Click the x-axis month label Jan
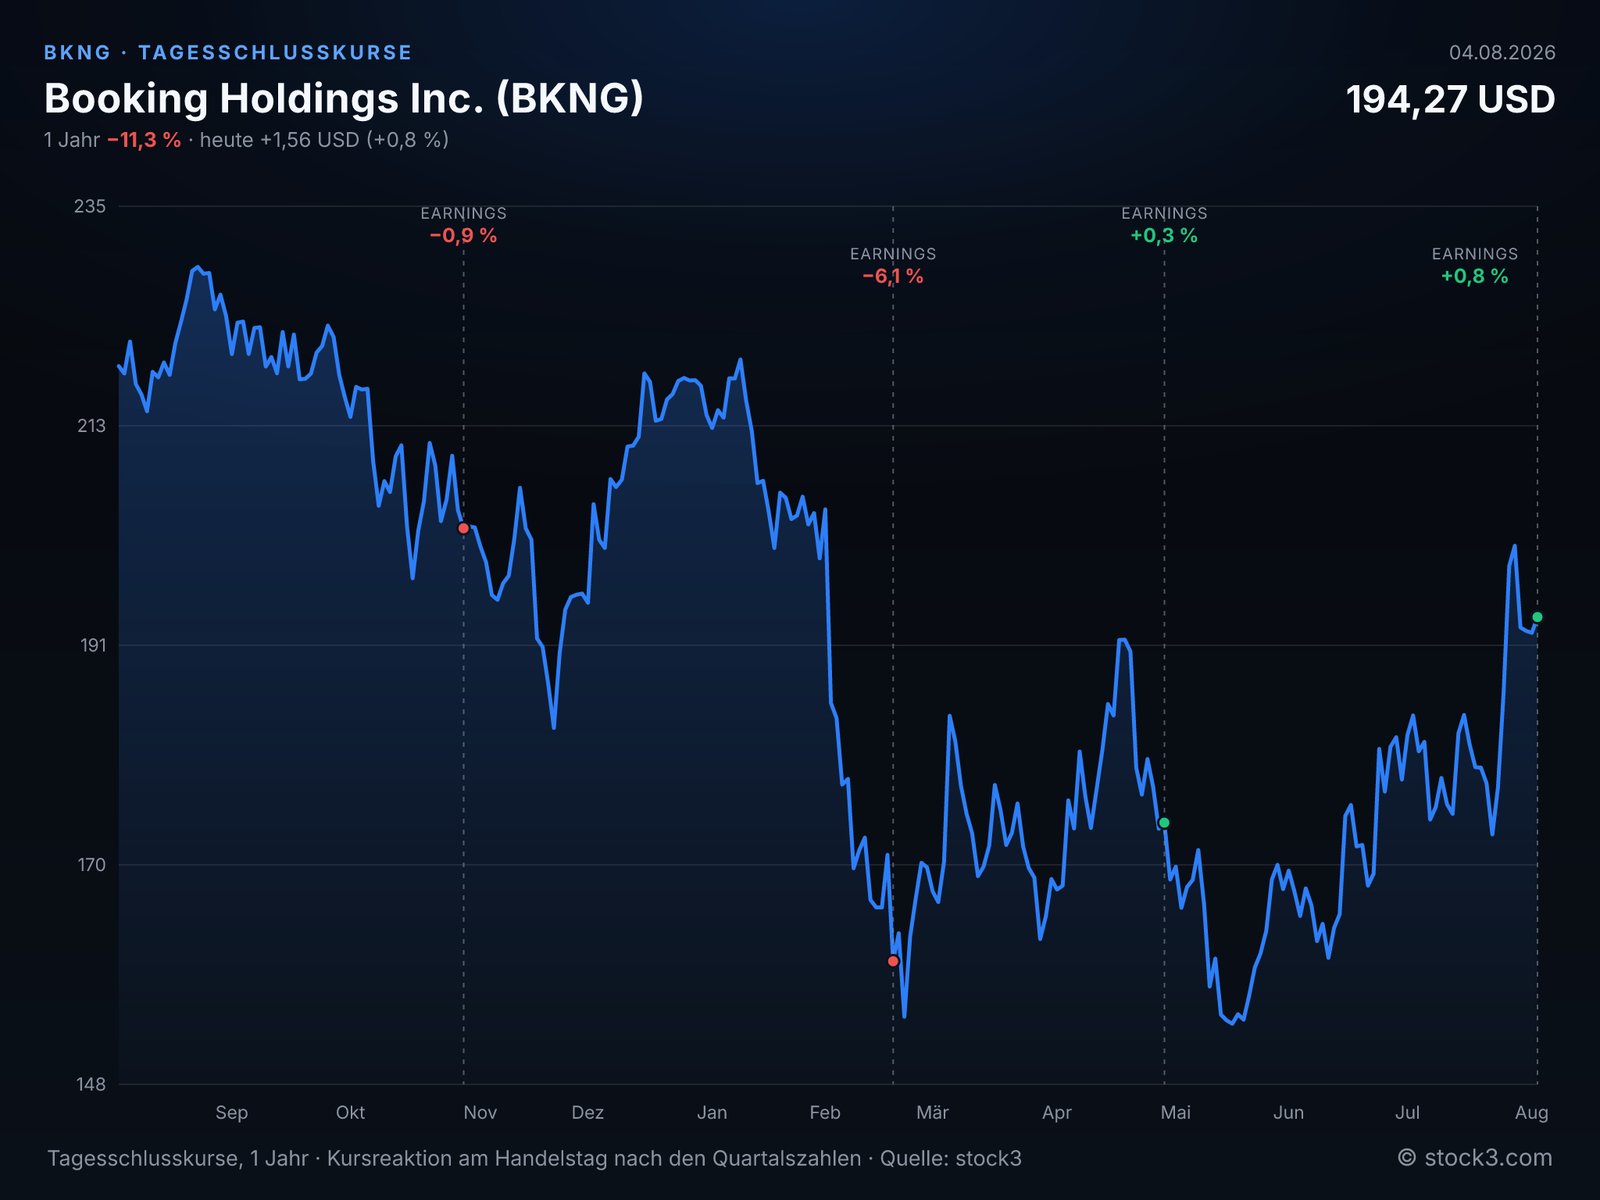The image size is (1600, 1200). tap(712, 1113)
